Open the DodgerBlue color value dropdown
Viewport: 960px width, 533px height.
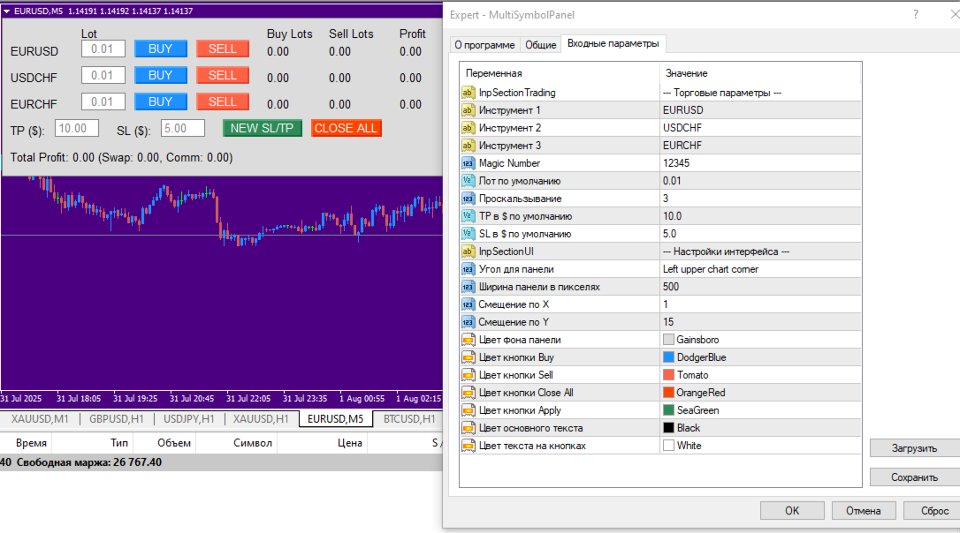tap(760, 357)
